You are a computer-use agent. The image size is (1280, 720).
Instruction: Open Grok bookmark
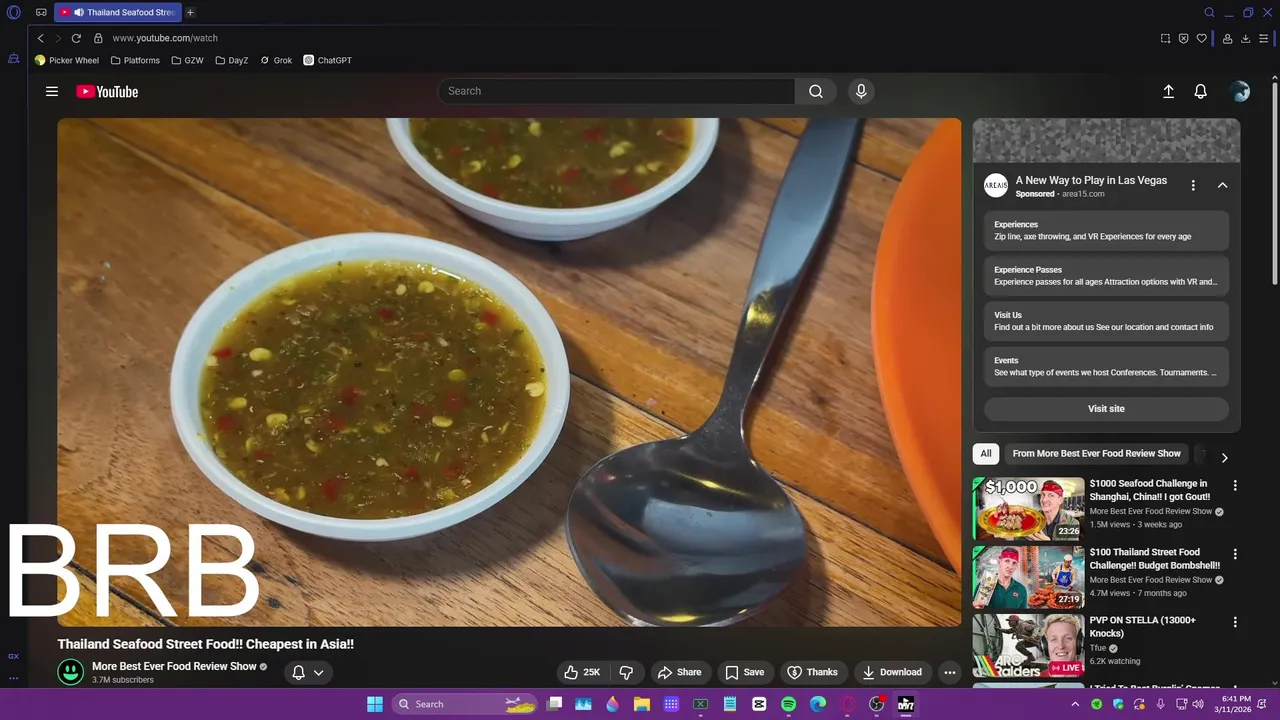coord(276,60)
